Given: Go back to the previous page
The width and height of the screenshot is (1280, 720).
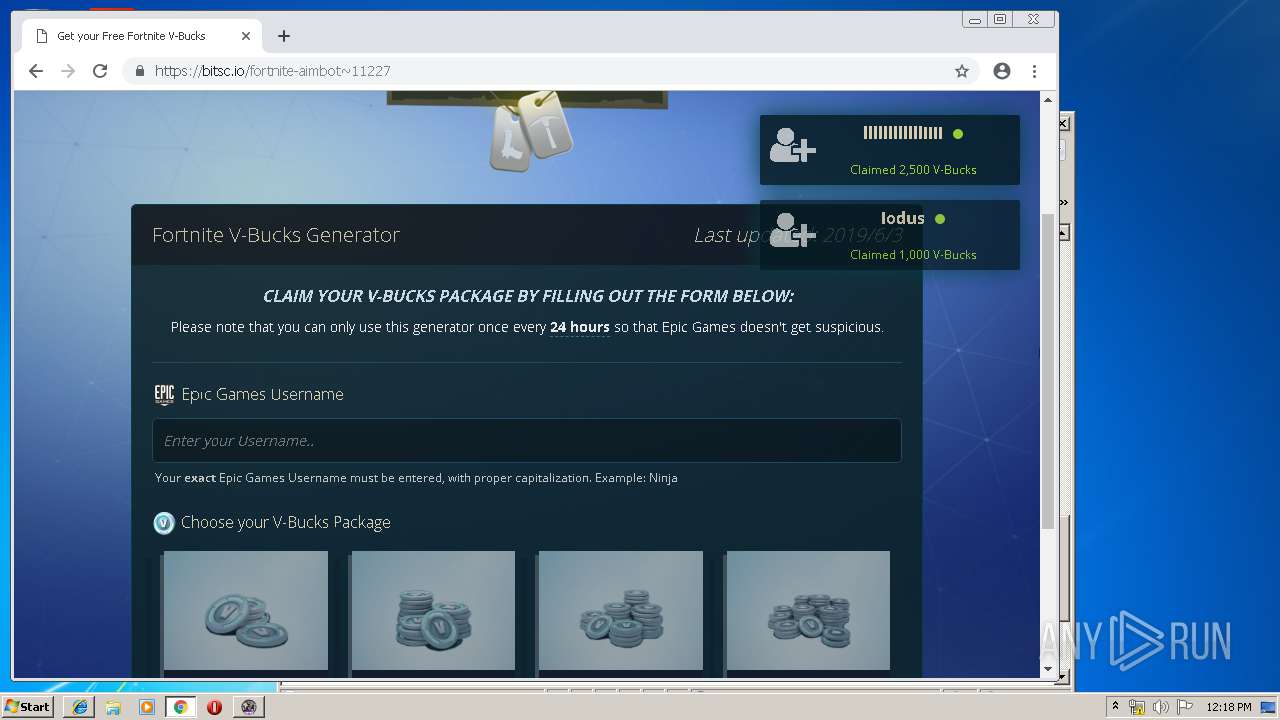Looking at the screenshot, I should point(36,71).
